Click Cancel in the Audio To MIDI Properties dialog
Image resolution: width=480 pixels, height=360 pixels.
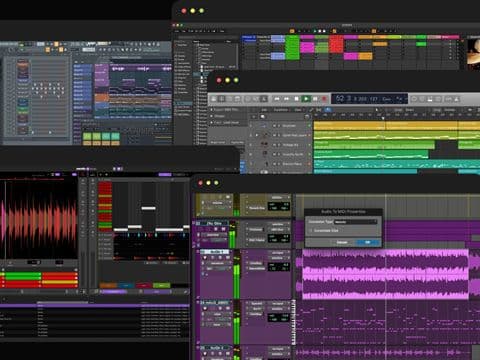(x=342, y=242)
